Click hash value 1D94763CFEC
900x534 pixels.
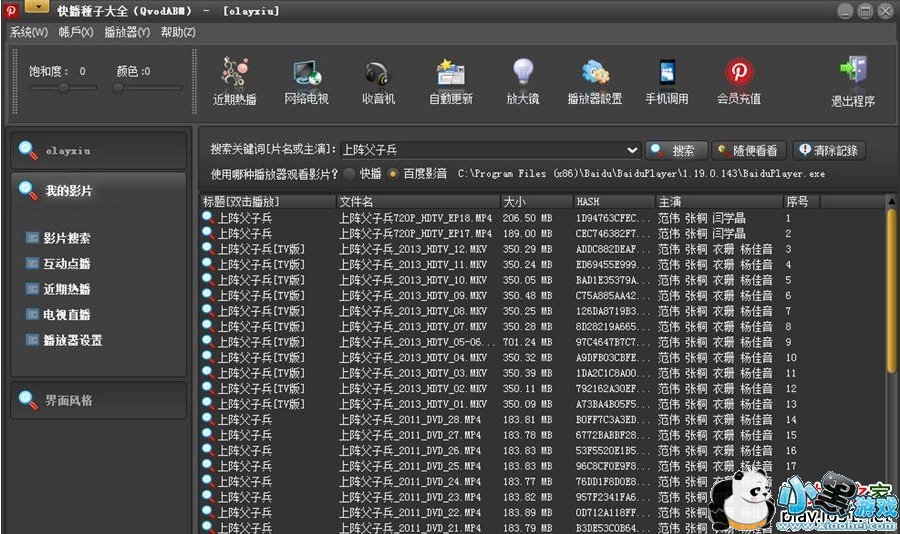pos(612,218)
